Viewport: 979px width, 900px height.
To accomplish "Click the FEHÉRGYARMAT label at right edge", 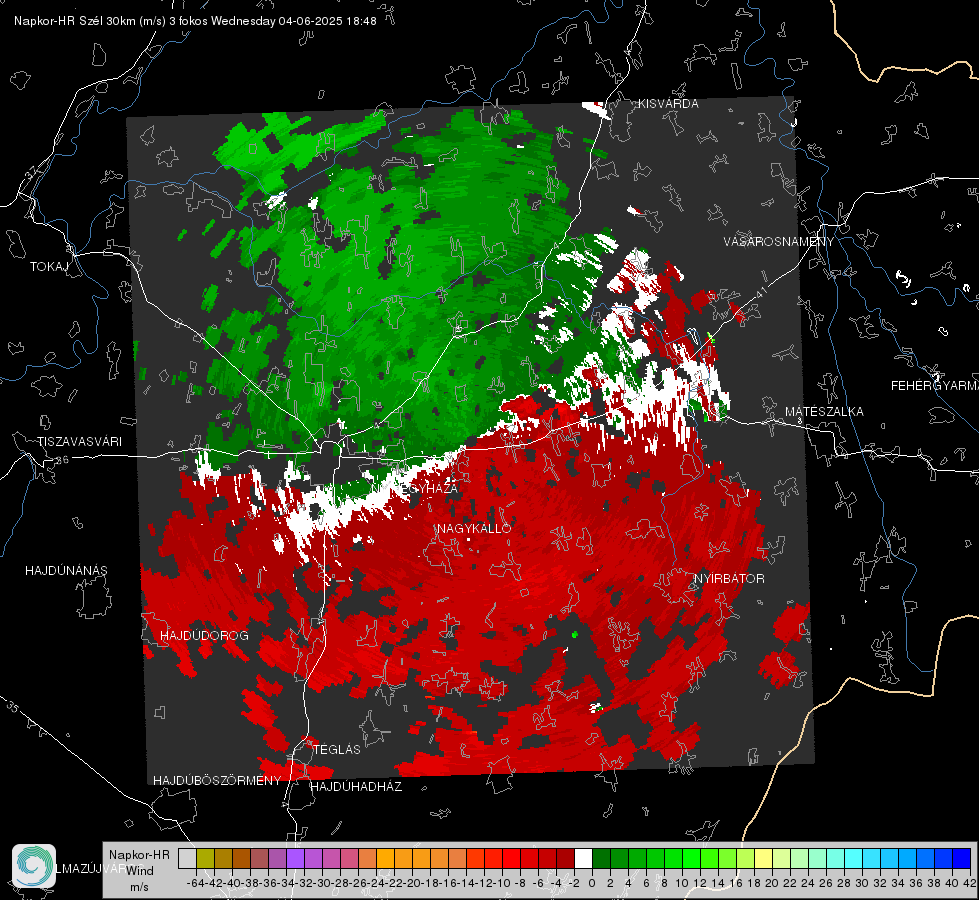I will pos(934,386).
